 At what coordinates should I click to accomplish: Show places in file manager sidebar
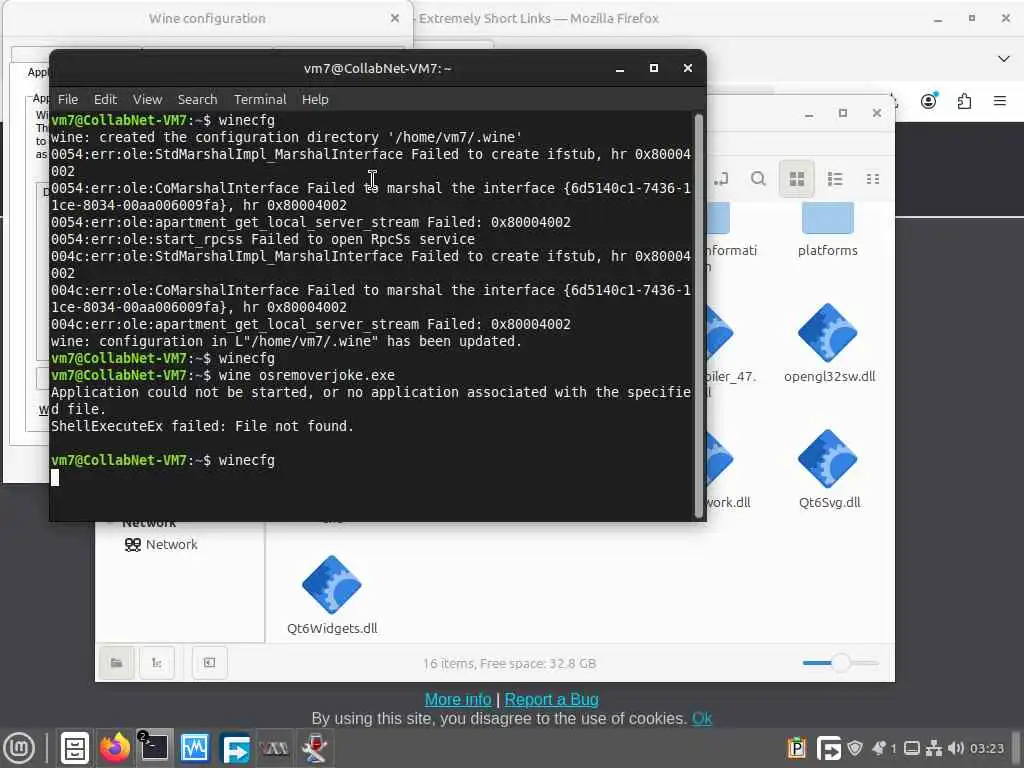point(117,663)
